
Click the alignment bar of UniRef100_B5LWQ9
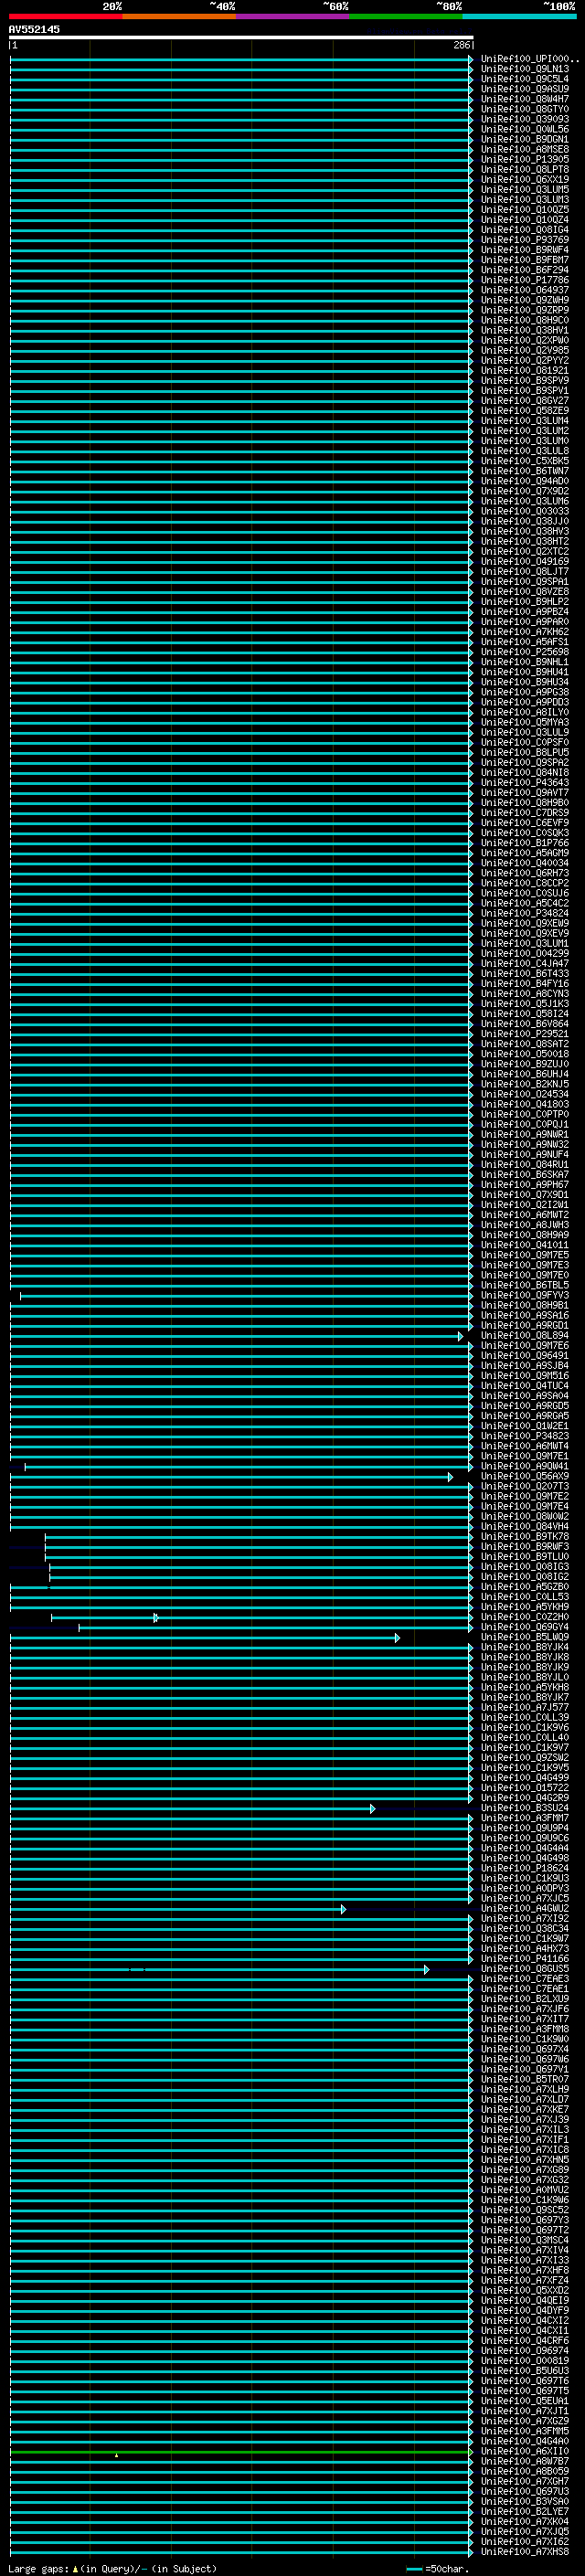coord(204,1638)
